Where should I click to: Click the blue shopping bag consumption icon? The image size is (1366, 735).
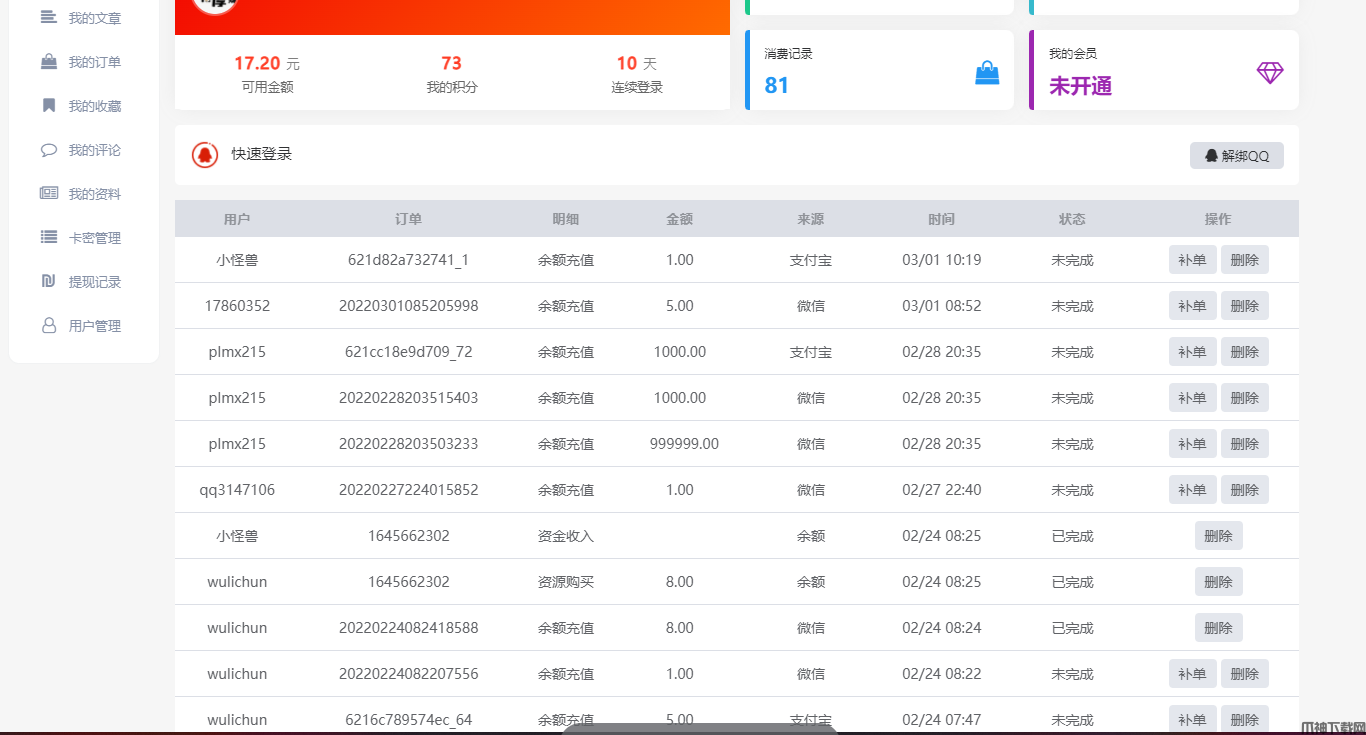[x=986, y=73]
